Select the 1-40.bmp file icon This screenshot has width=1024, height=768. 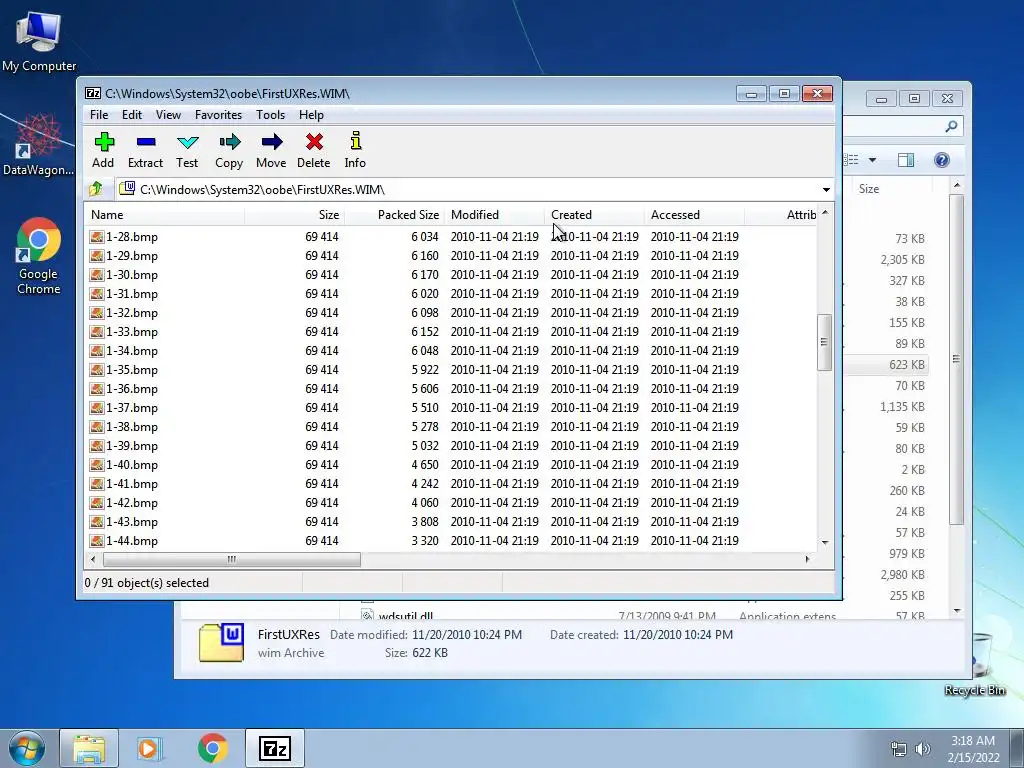(97, 465)
